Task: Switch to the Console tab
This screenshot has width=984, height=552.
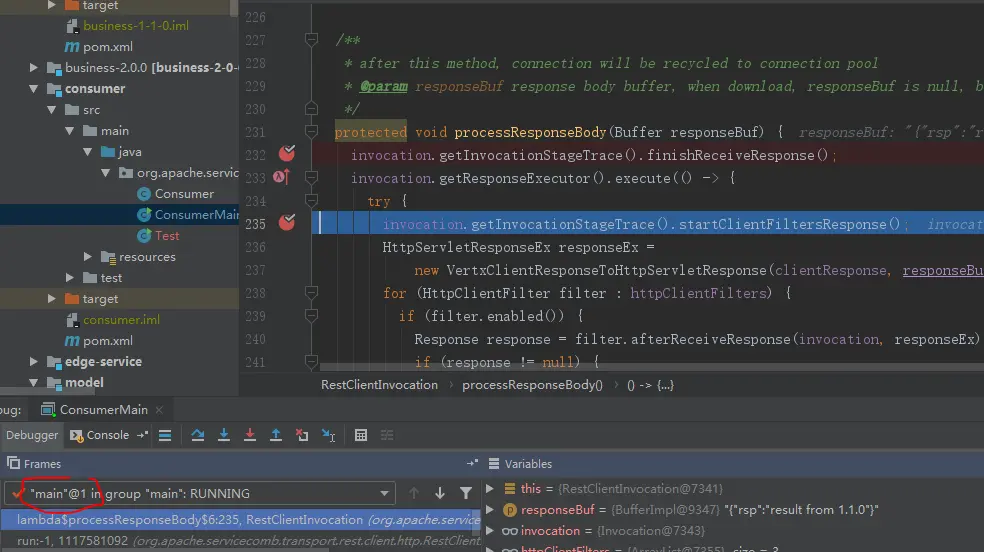Action: [108, 435]
